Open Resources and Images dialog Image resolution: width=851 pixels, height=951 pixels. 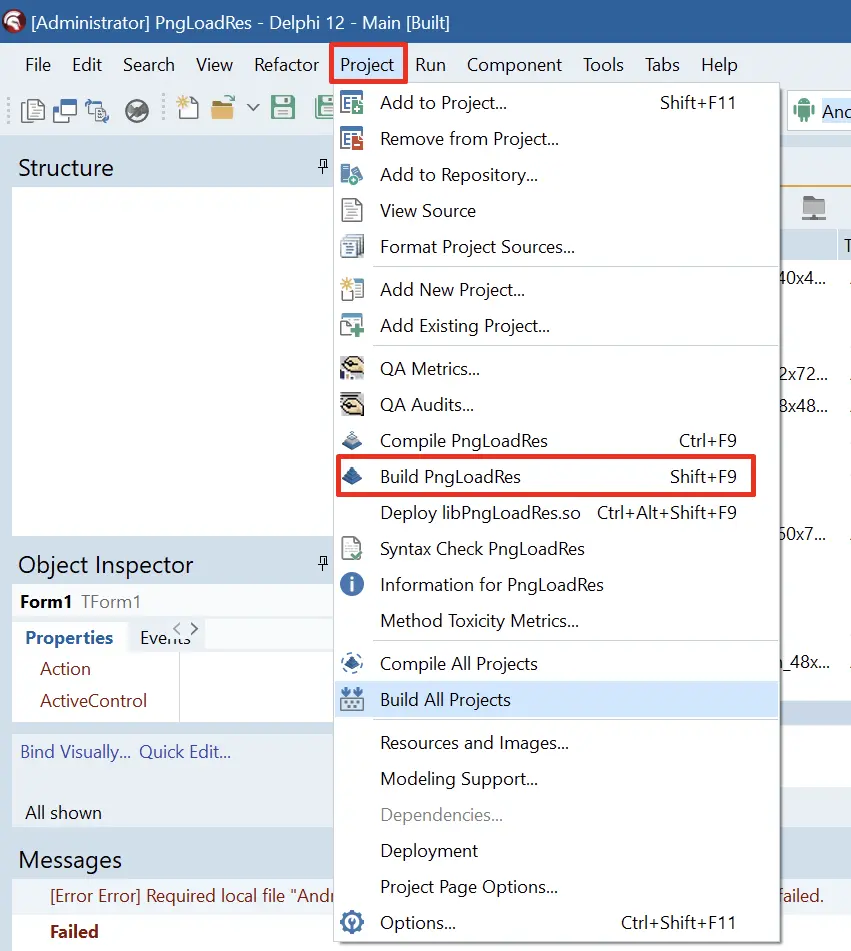(x=556, y=742)
